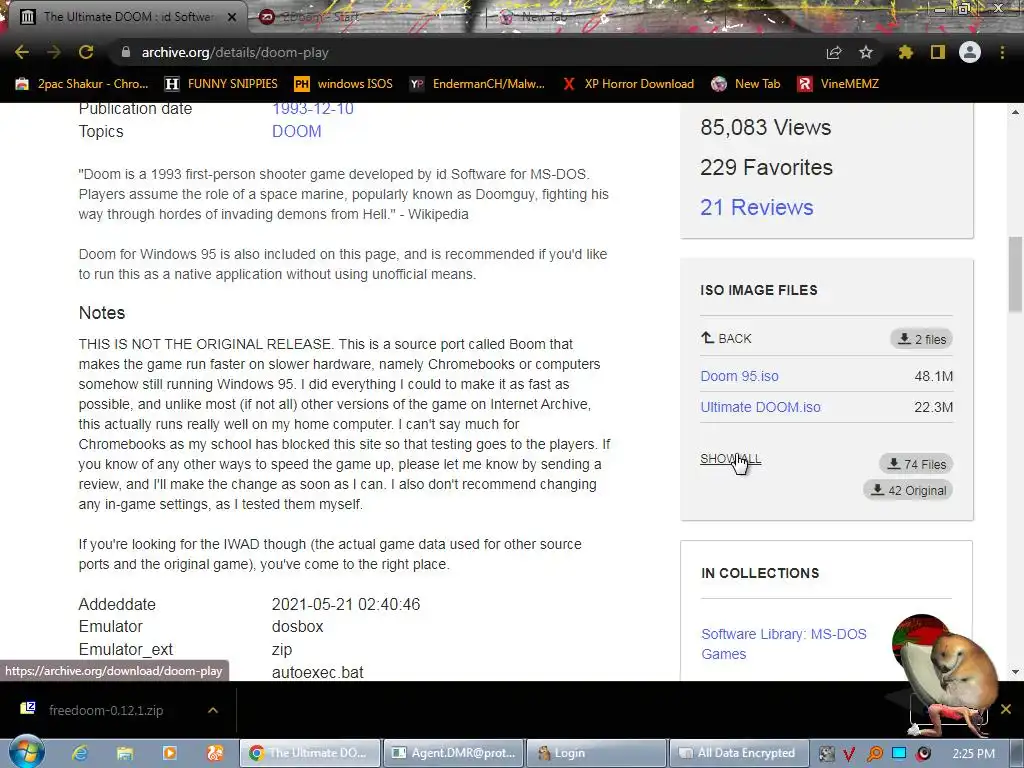Click the 229 Favorites text
Screen dimensions: 1024x768
pyautogui.click(x=766, y=167)
